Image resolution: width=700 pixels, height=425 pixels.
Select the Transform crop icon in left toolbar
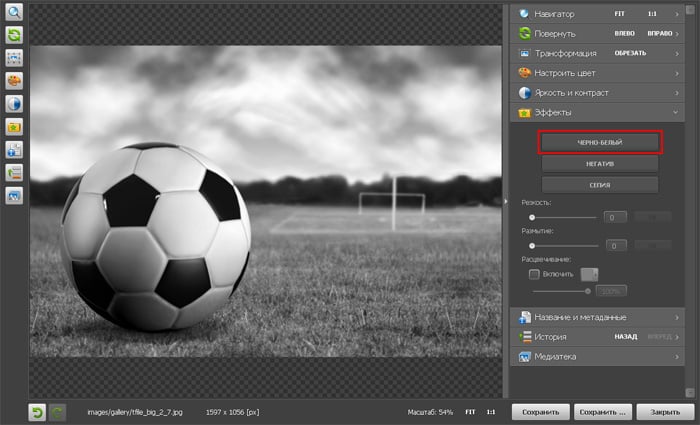[15, 58]
